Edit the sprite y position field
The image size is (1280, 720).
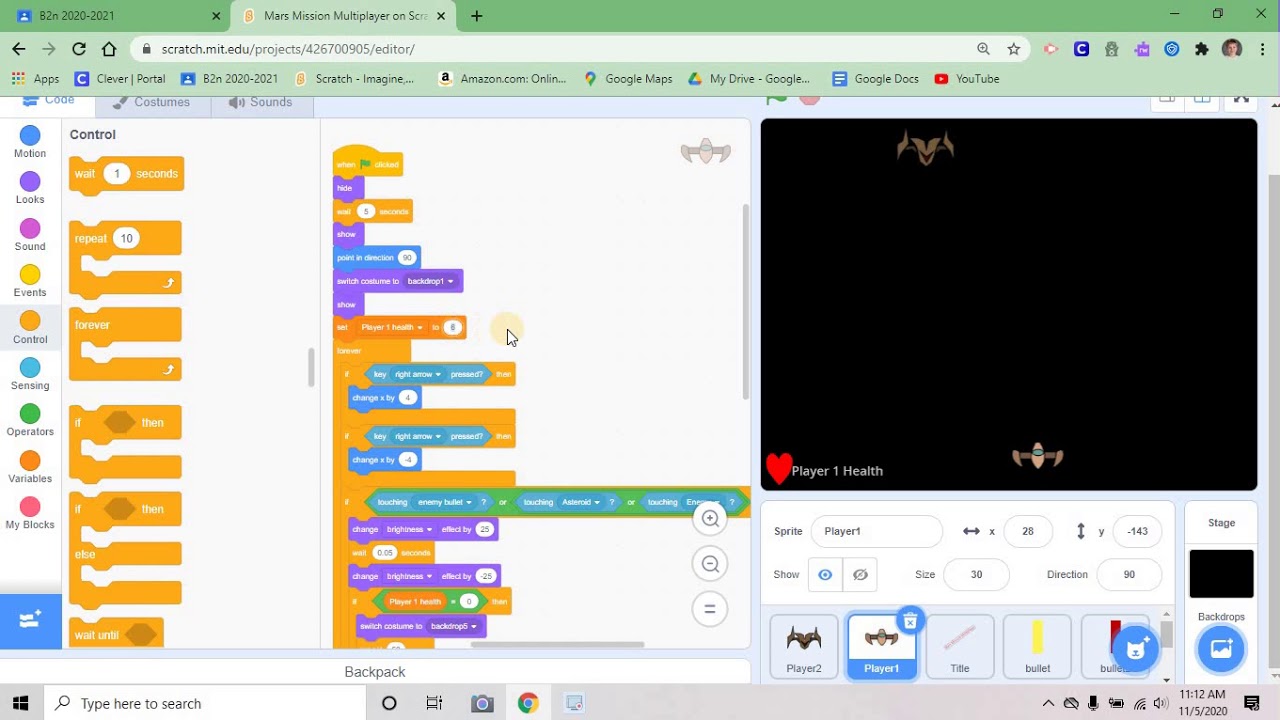click(x=1137, y=531)
